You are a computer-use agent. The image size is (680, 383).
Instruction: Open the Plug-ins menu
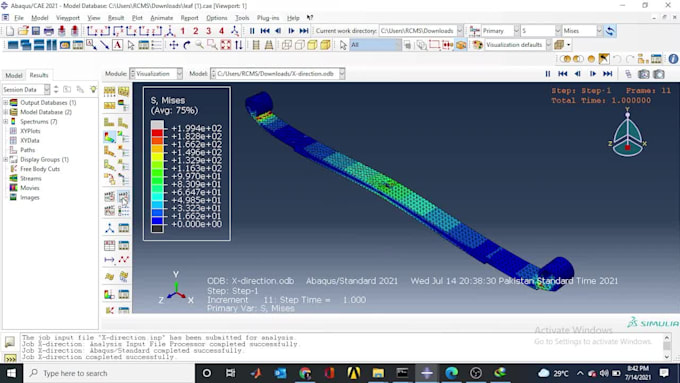[x=268, y=18]
